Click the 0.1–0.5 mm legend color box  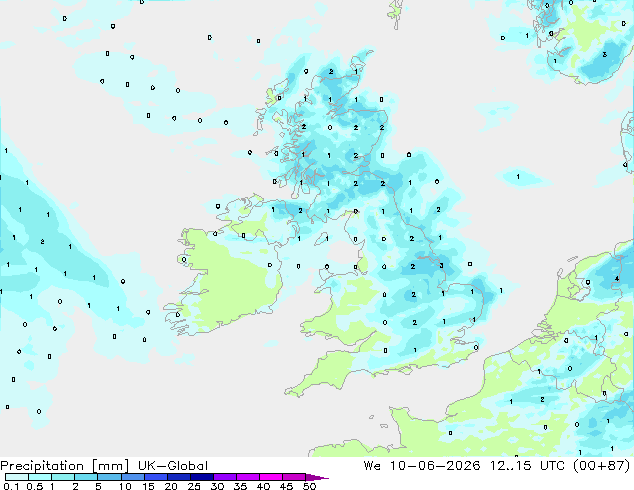pyautogui.click(x=17, y=477)
